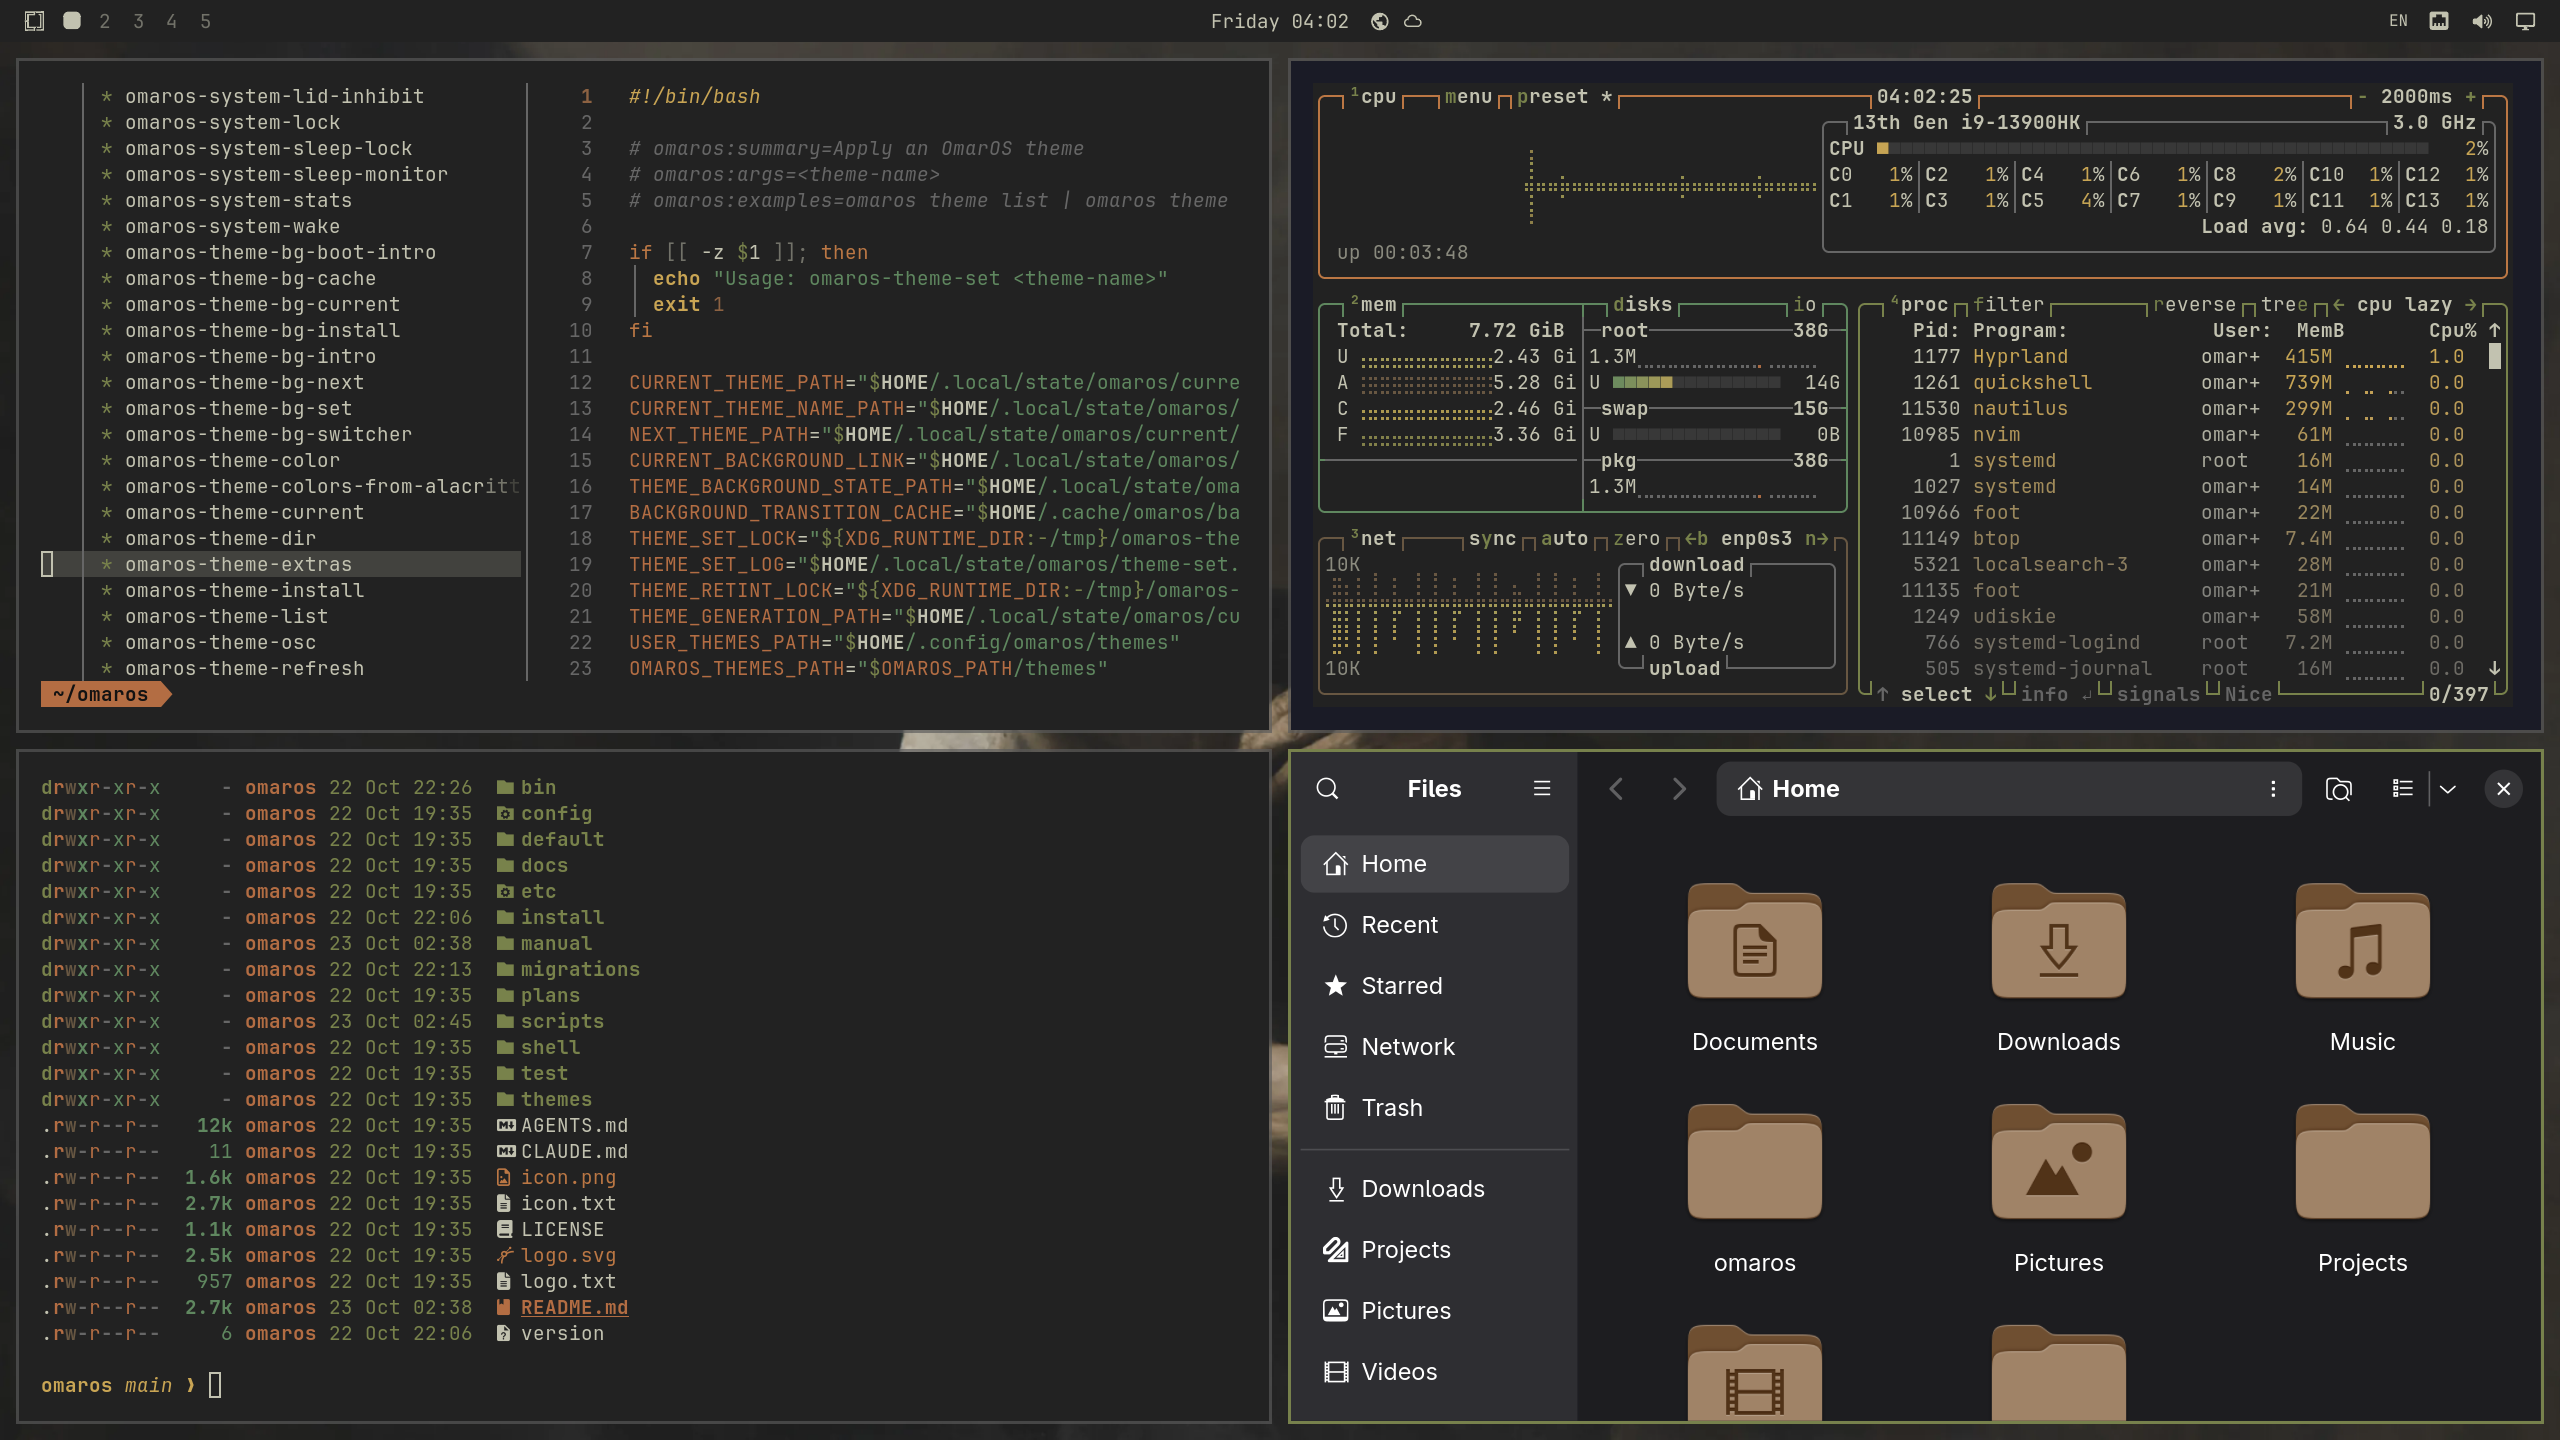Click the btop proc filter field
This screenshot has height=1440, width=2560.
click(x=2008, y=304)
